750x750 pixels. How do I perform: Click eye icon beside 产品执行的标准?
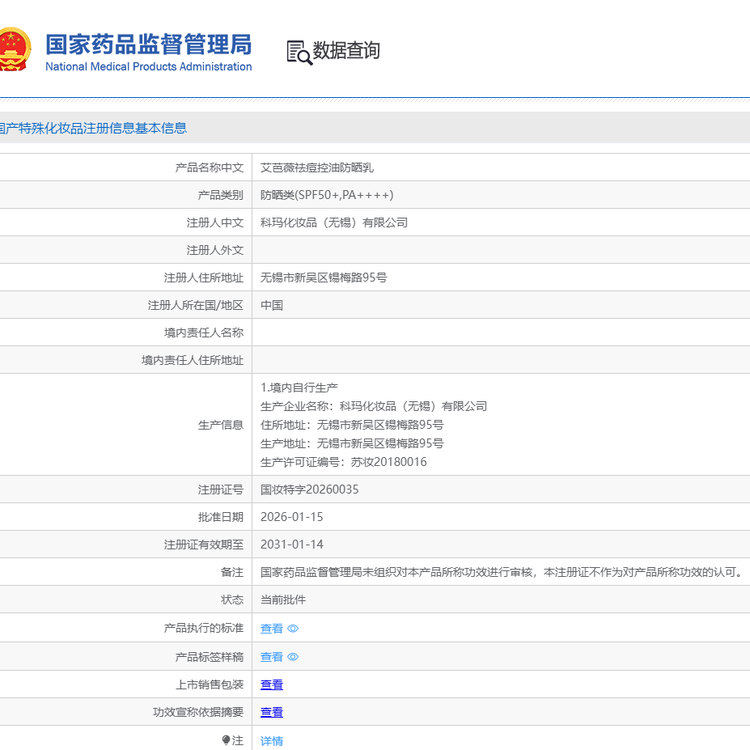[x=293, y=629]
